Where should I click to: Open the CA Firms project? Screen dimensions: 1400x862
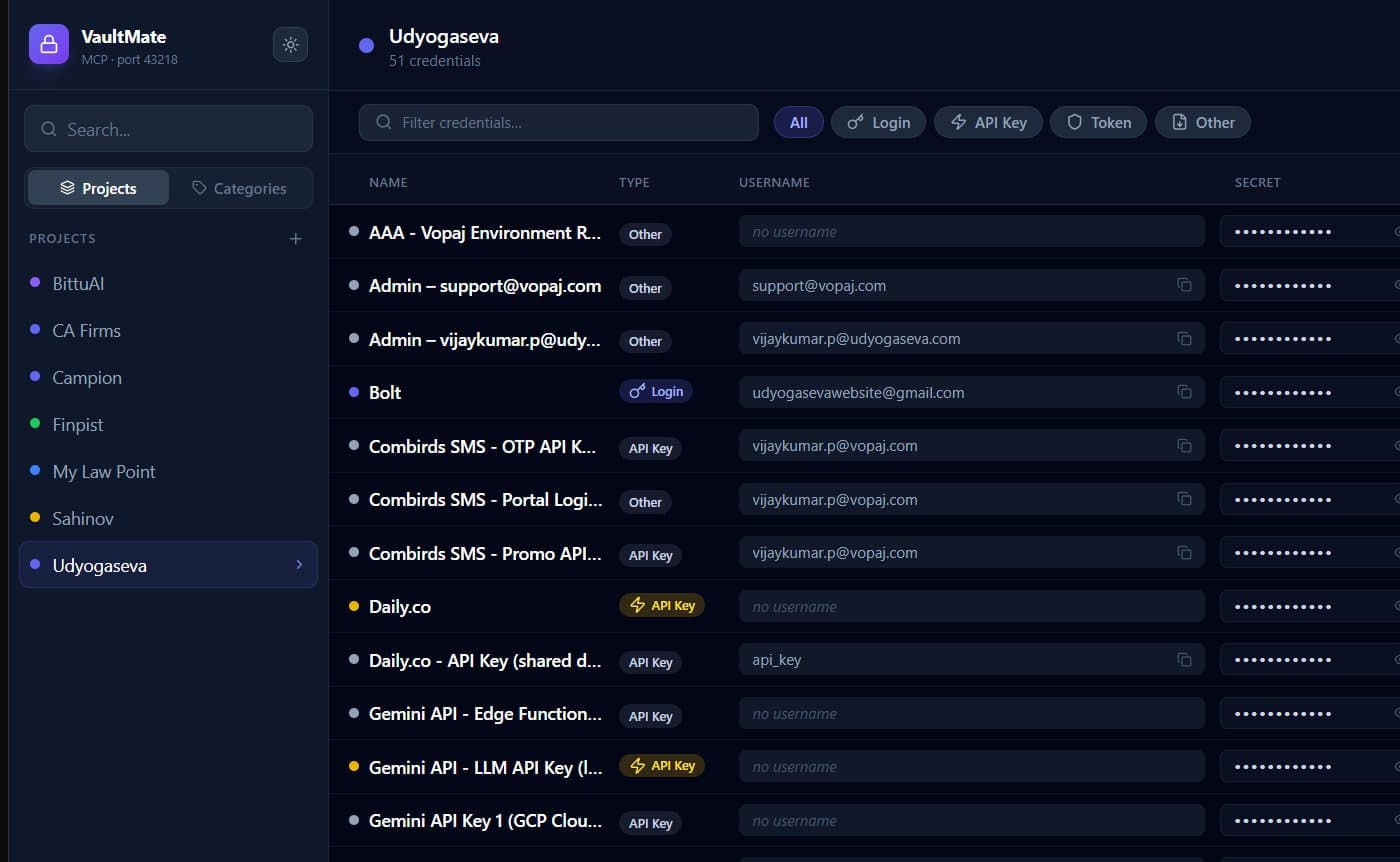[168, 331]
